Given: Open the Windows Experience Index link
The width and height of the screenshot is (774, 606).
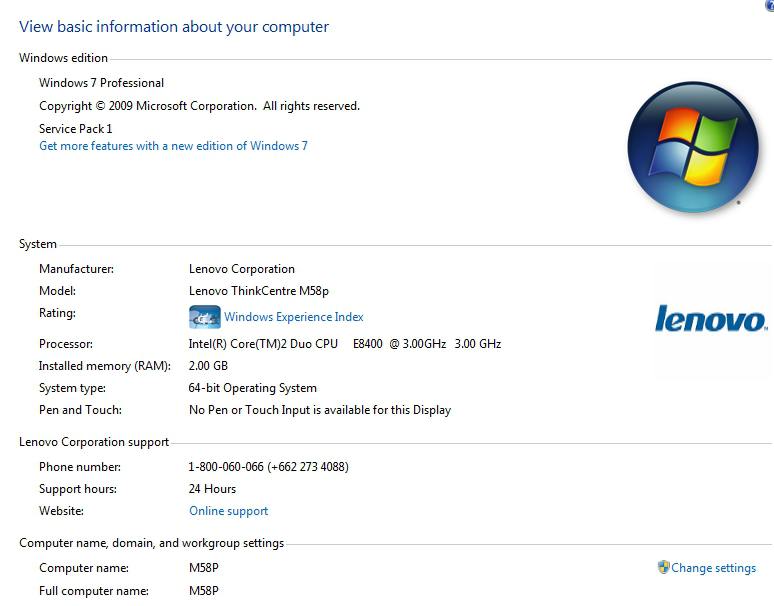Looking at the screenshot, I should tap(294, 317).
